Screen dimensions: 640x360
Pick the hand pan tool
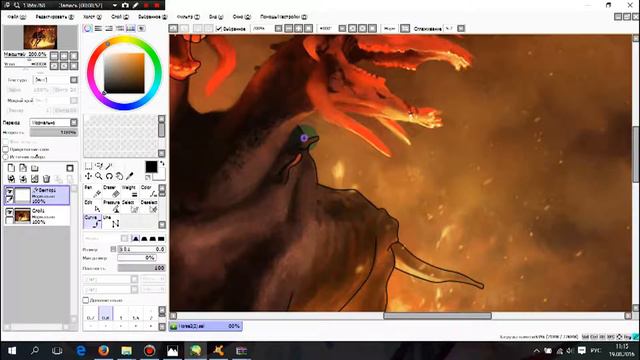click(119, 176)
